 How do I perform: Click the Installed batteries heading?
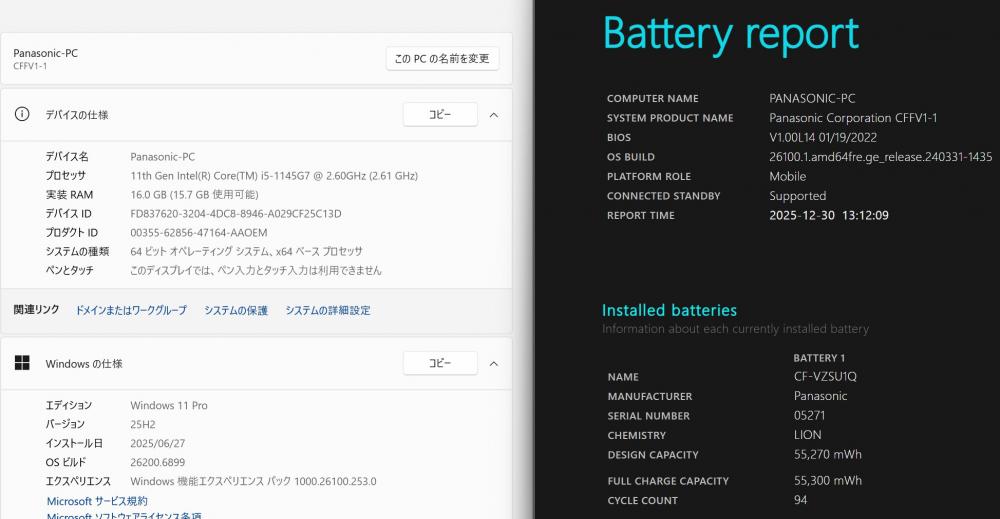tap(669, 310)
